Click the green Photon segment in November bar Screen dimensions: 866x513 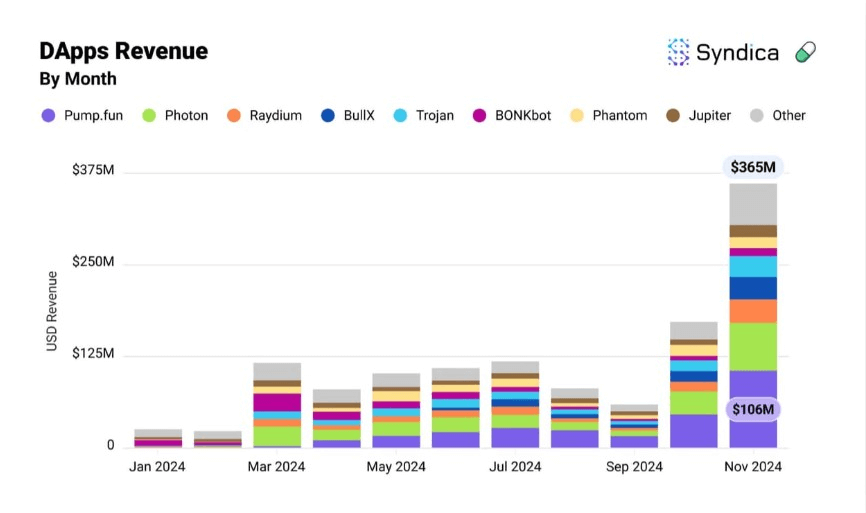point(753,346)
